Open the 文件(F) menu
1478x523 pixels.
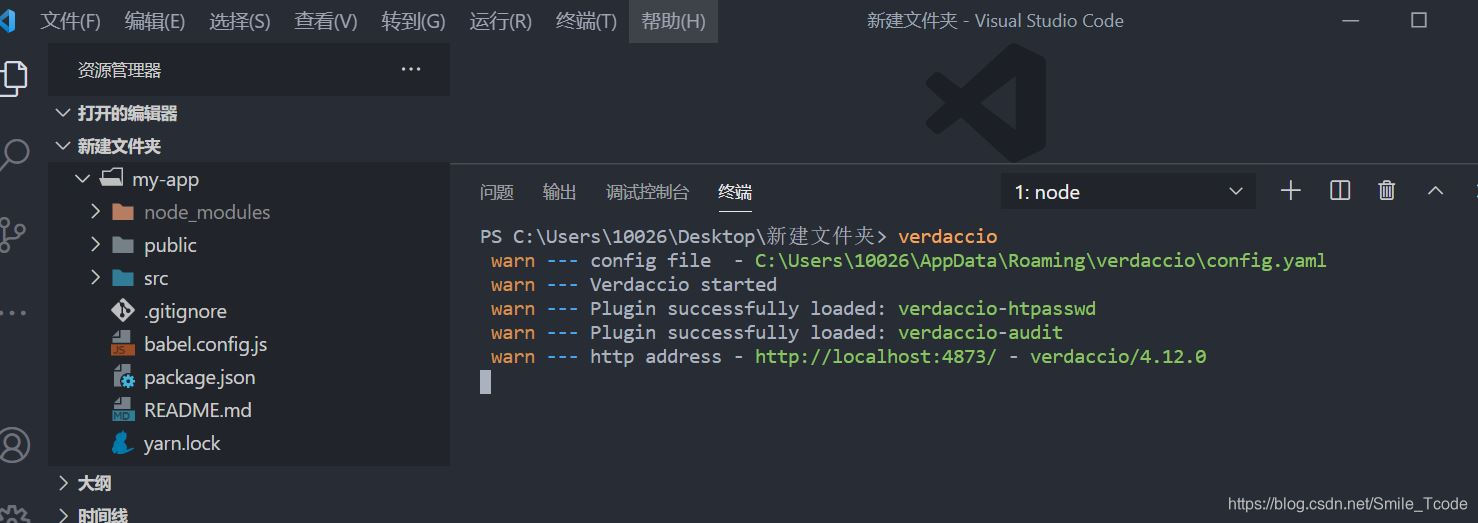[x=70, y=21]
